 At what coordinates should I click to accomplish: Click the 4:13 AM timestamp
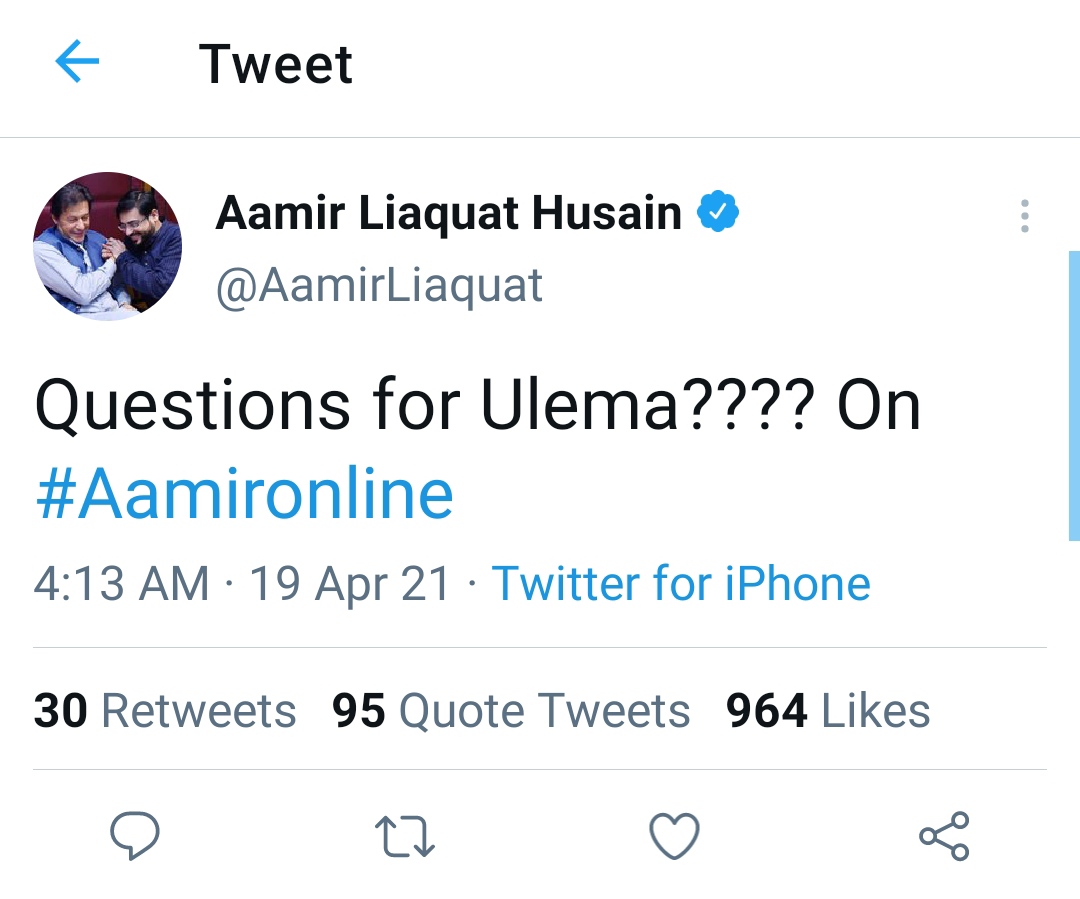(121, 584)
